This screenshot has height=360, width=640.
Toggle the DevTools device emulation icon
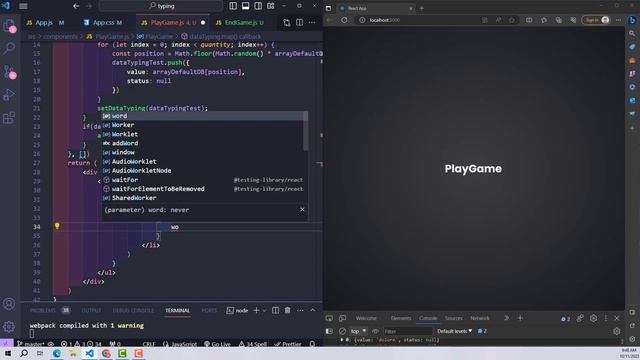coord(342,318)
